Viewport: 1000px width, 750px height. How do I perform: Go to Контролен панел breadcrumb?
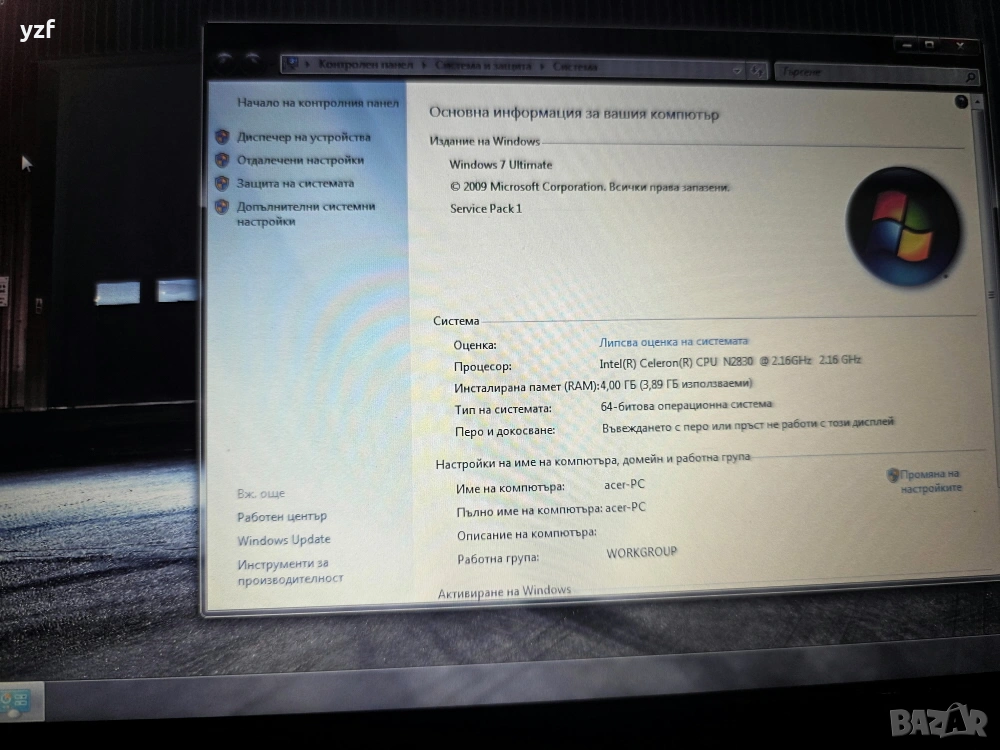366,65
